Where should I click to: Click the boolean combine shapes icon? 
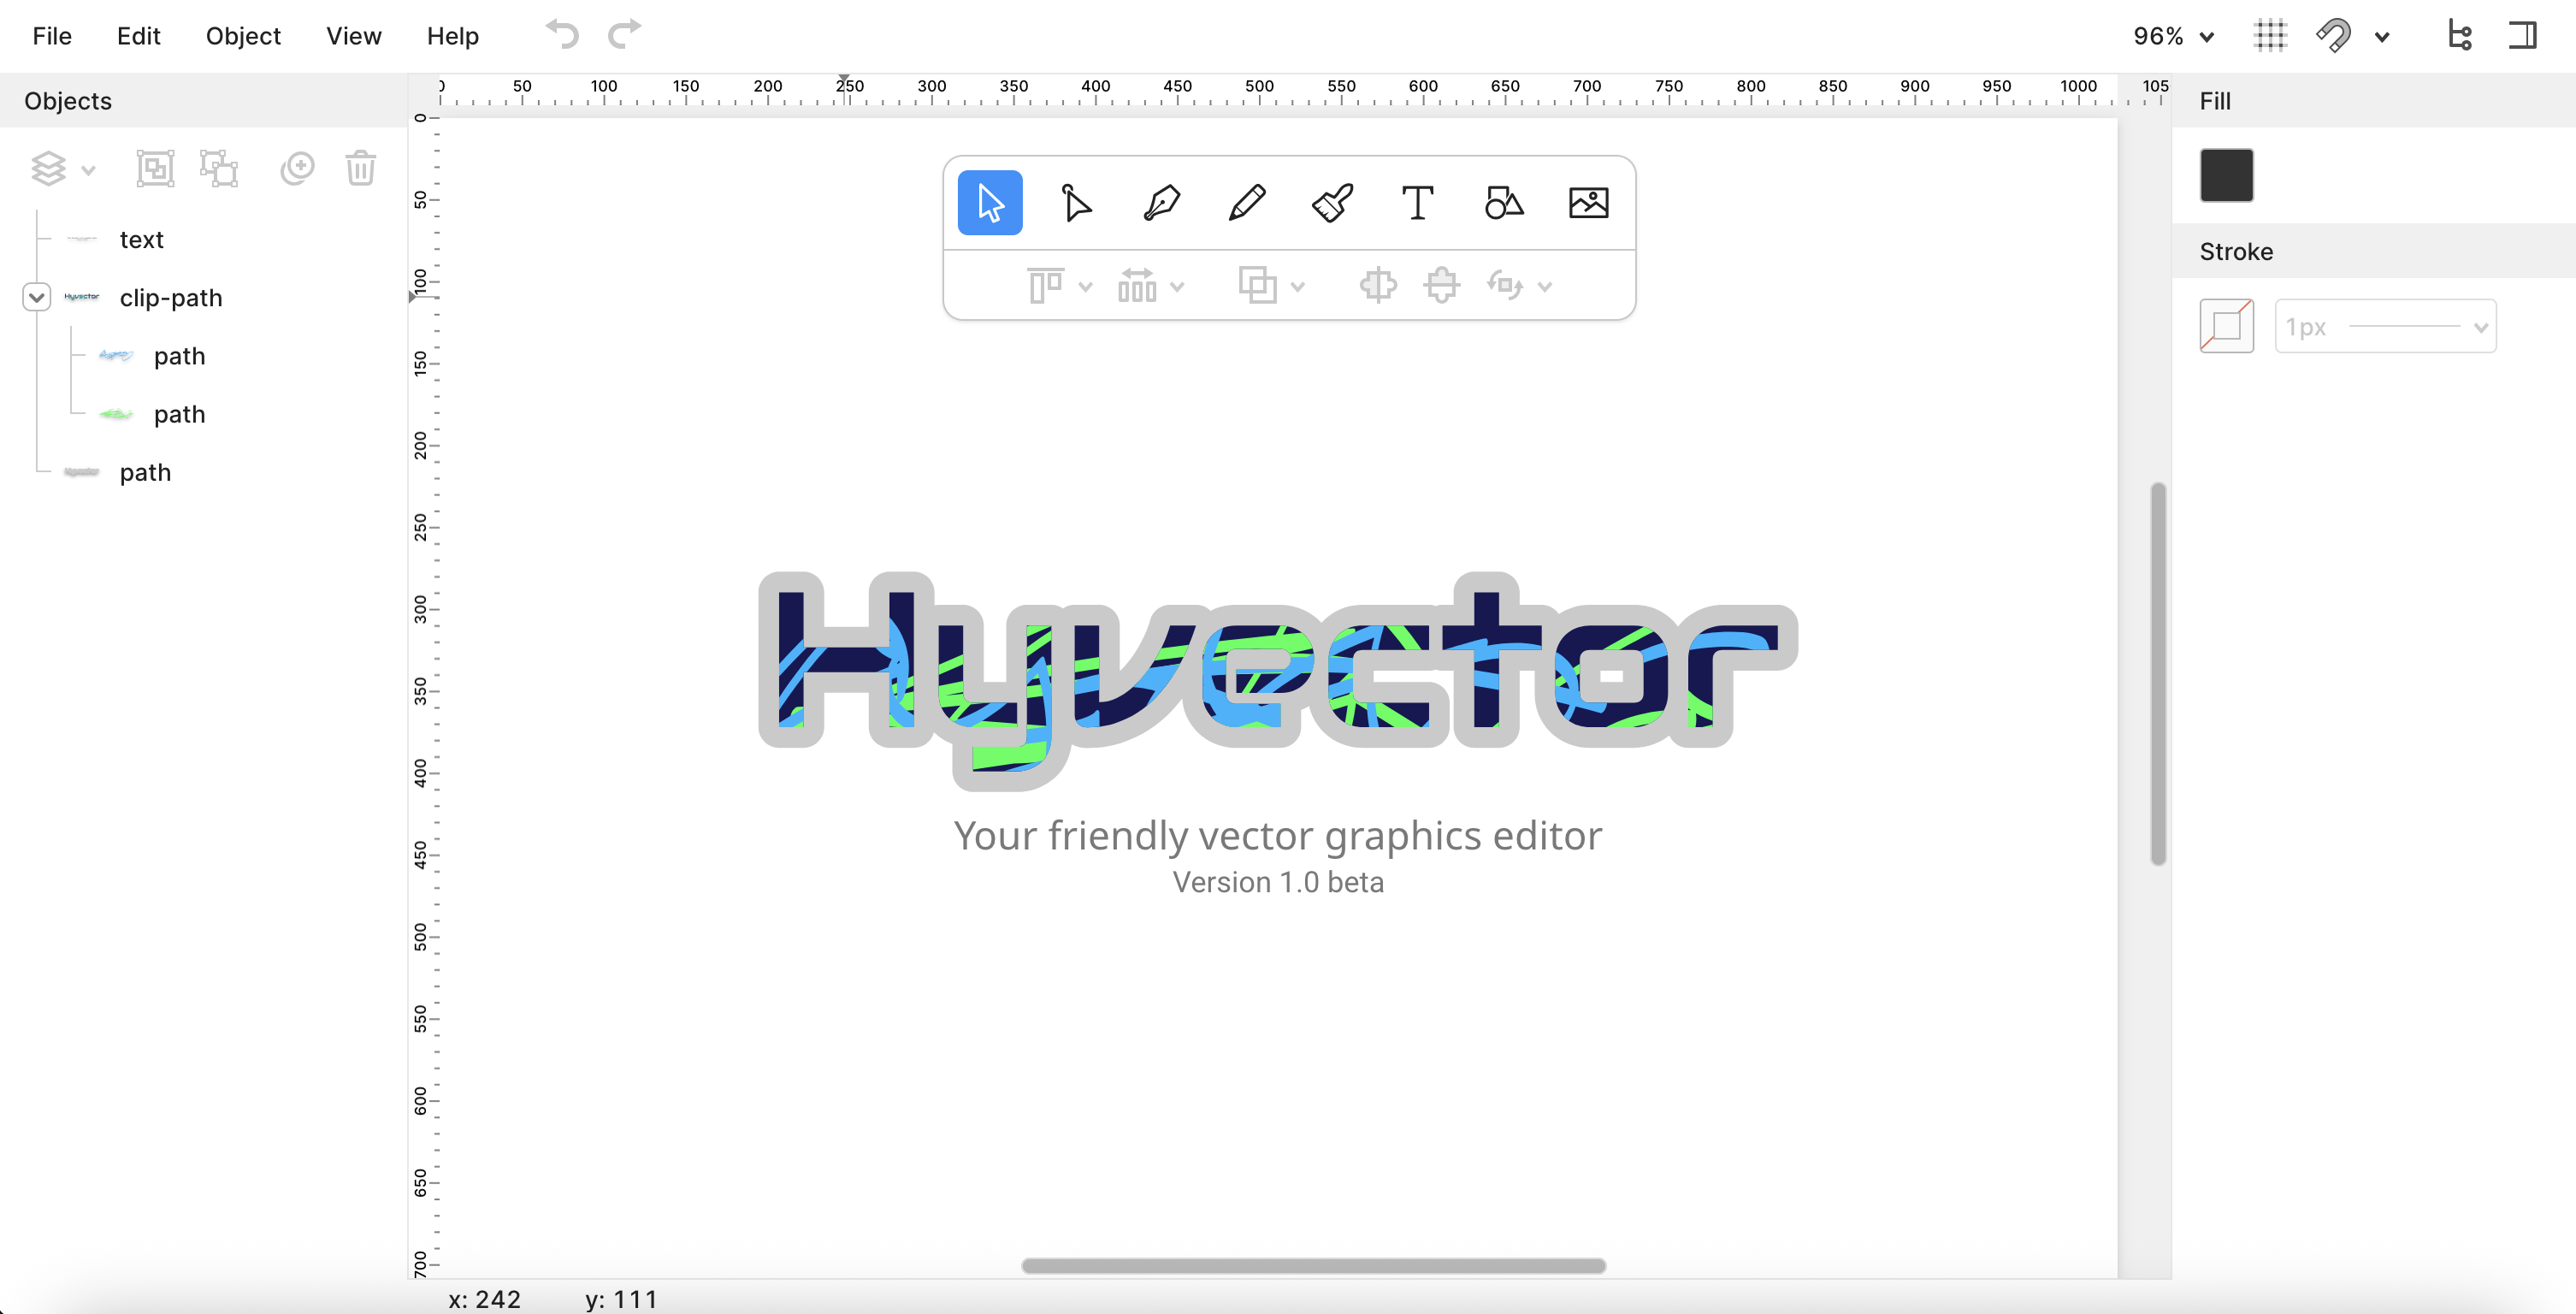[1257, 286]
